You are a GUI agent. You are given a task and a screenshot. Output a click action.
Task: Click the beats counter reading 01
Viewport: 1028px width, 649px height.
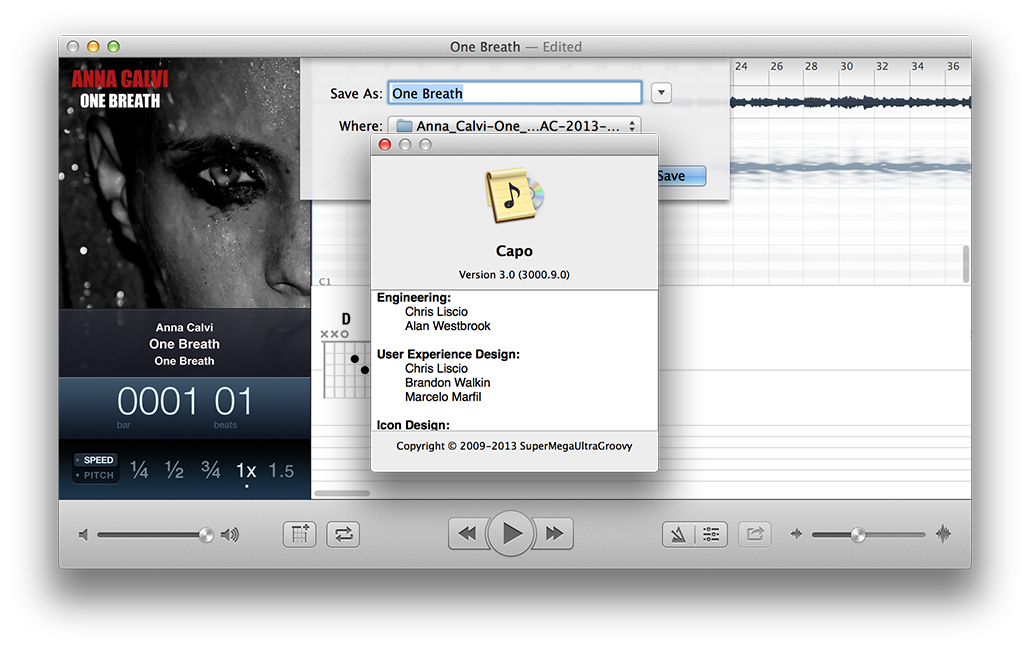[233, 401]
